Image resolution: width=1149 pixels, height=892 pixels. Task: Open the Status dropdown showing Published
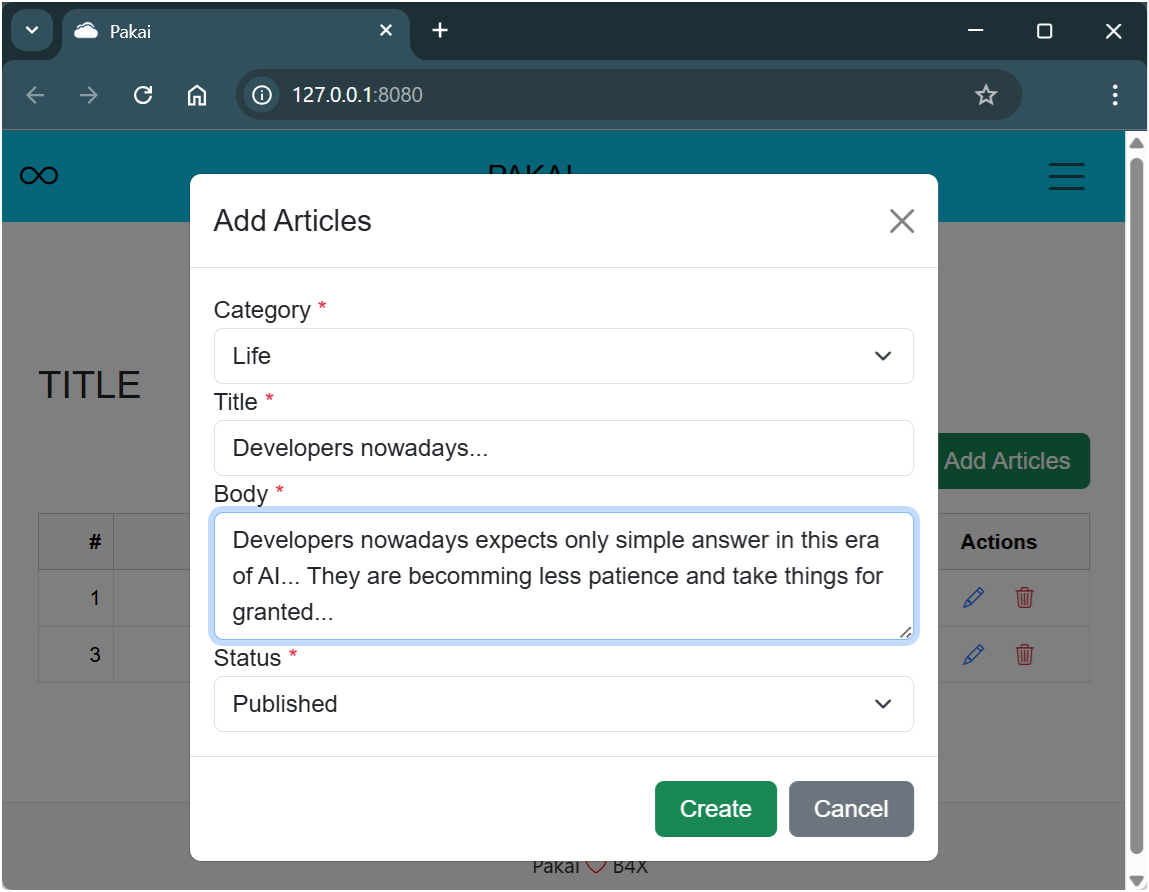point(563,704)
